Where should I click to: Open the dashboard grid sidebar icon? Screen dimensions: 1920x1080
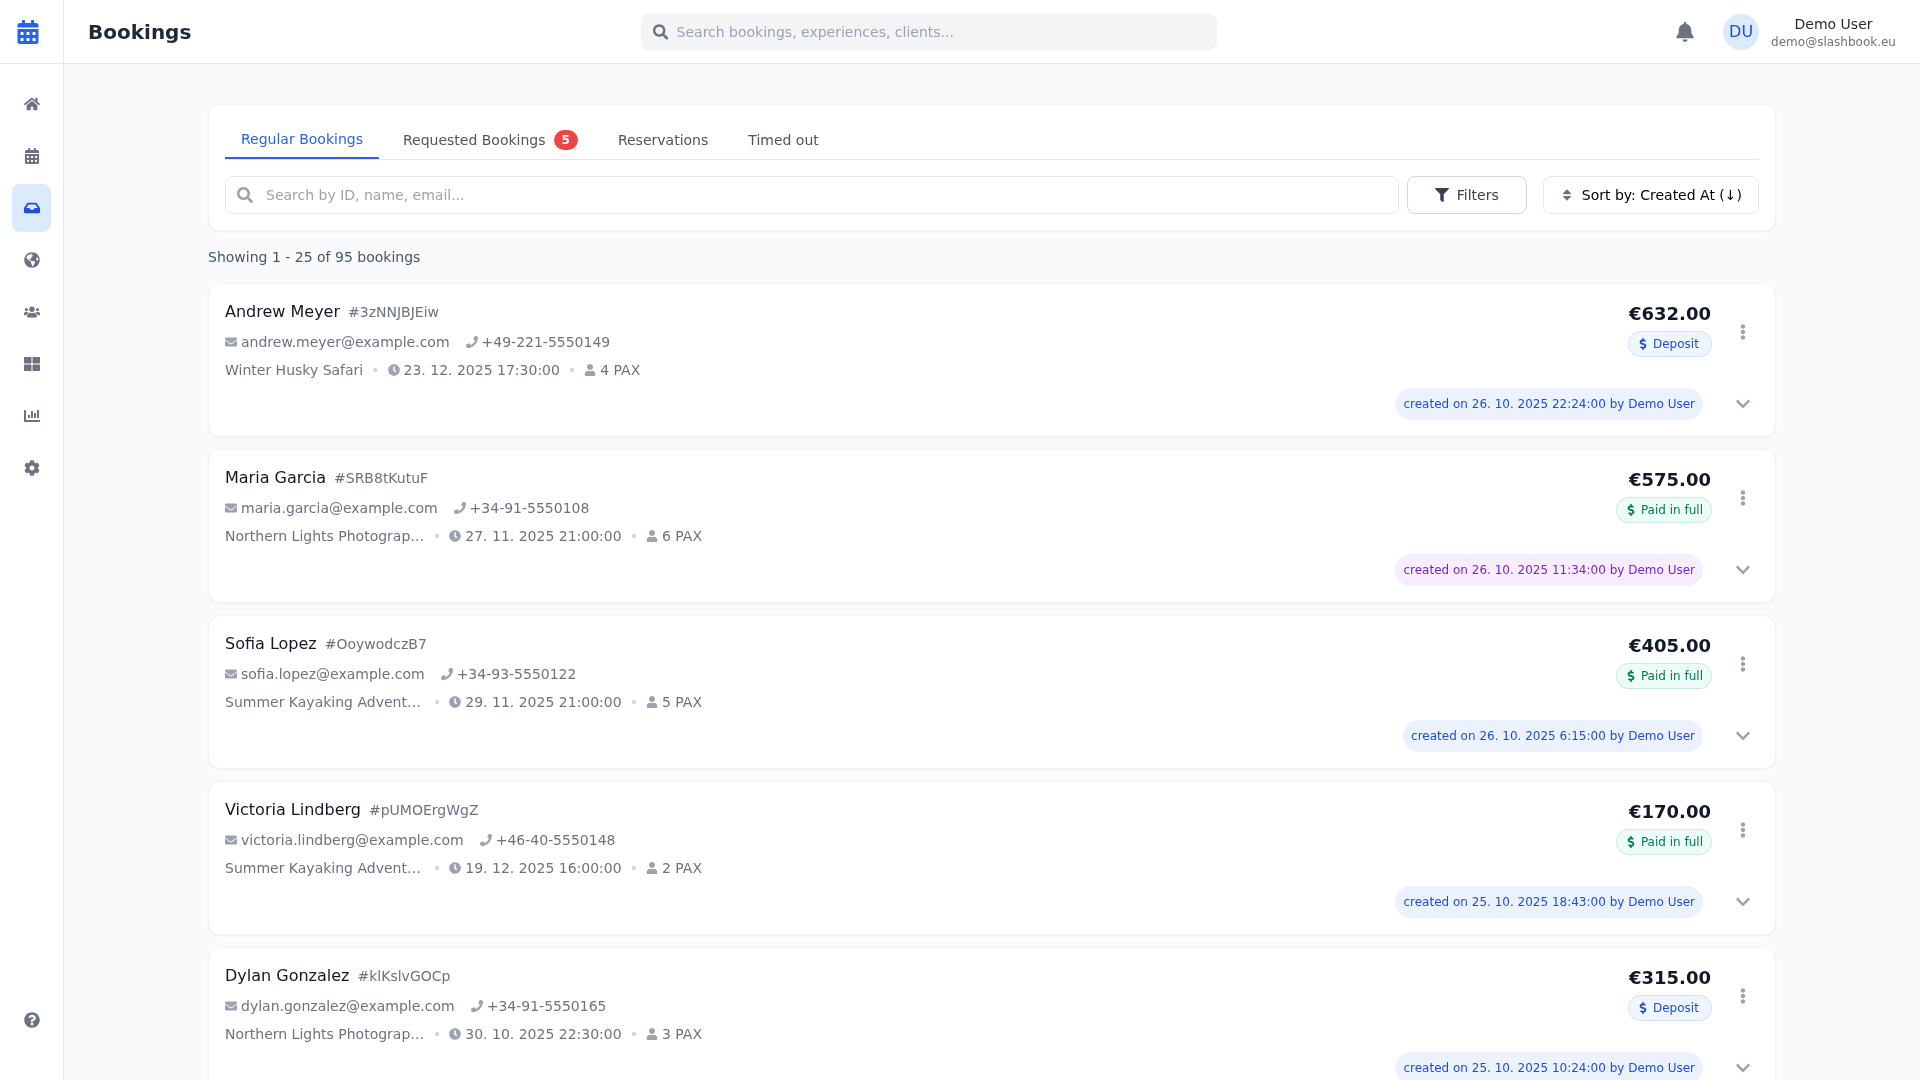click(x=32, y=364)
